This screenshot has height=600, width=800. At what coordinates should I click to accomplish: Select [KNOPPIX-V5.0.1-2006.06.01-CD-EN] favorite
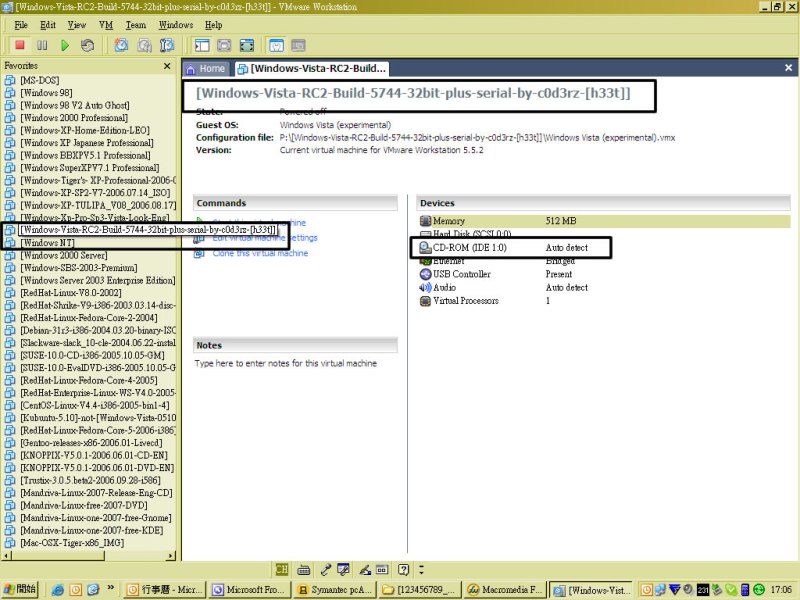94,455
